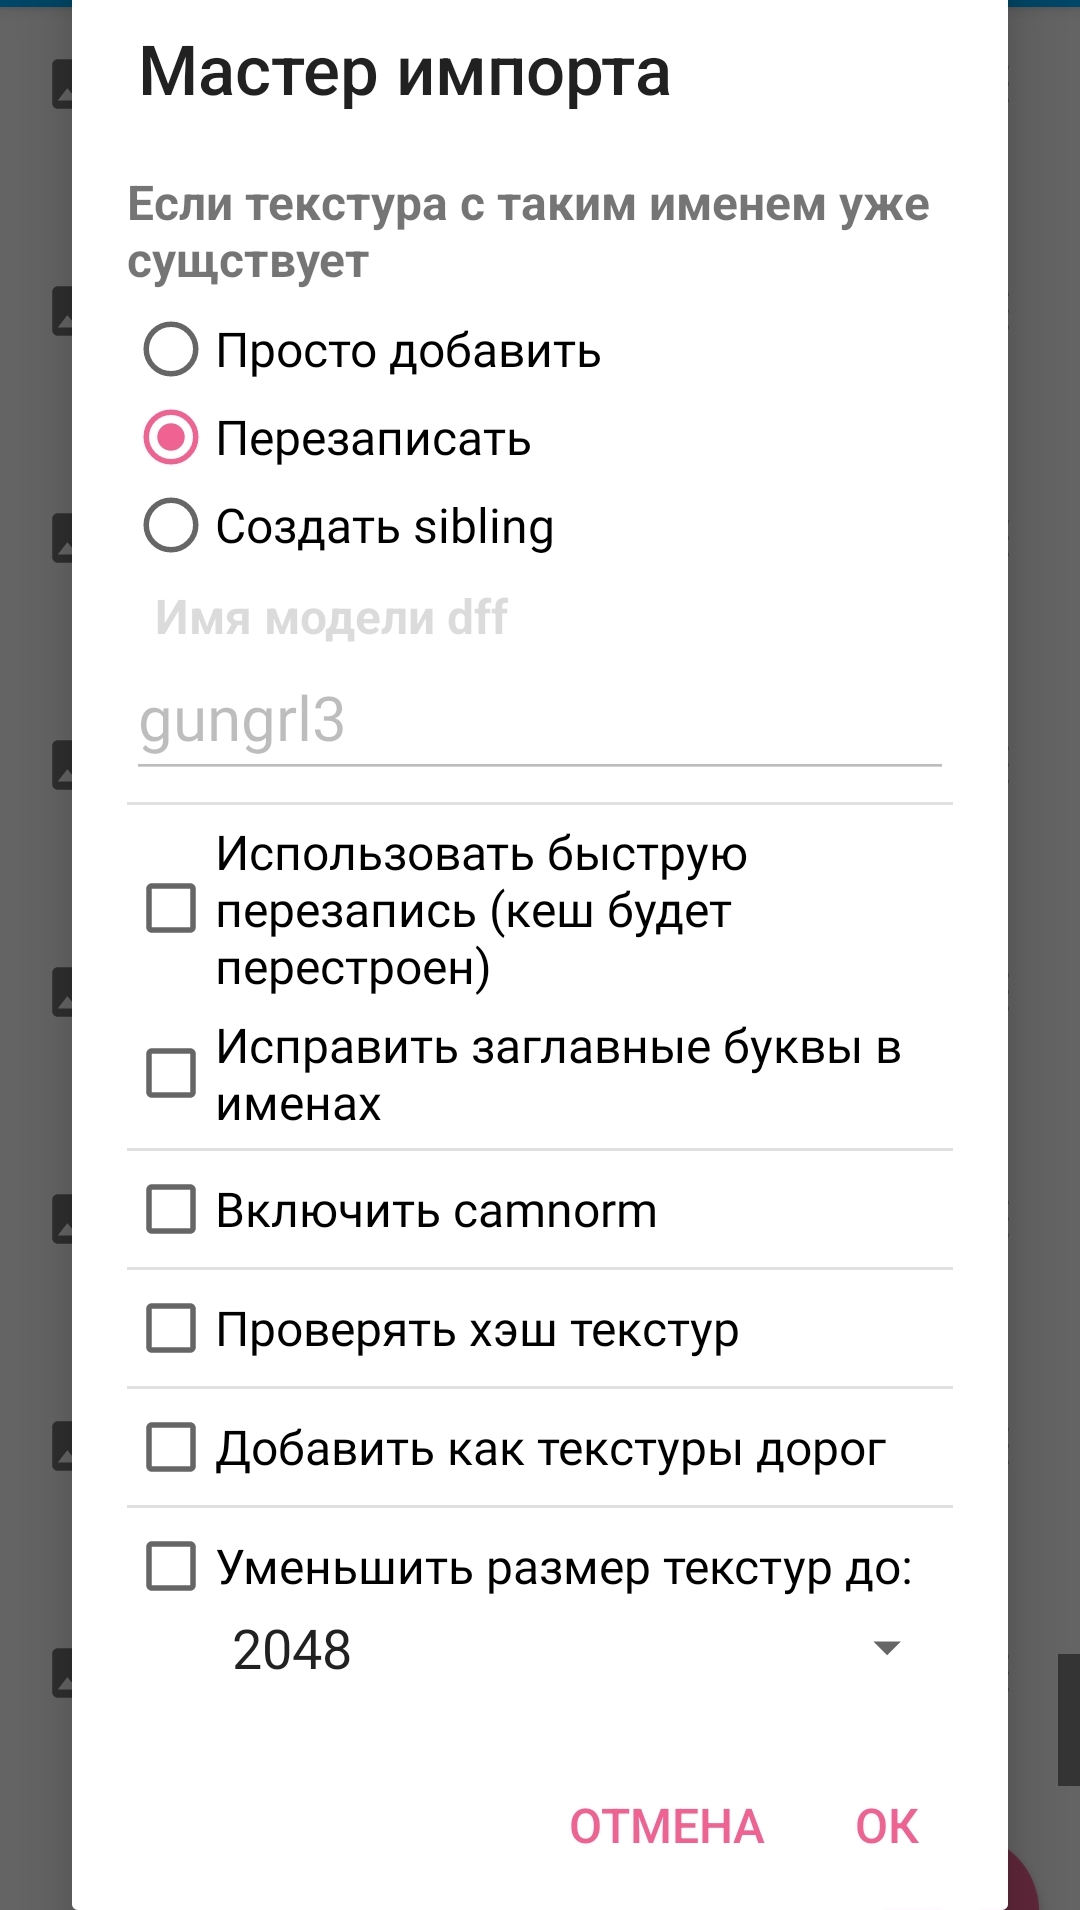This screenshot has width=1080, height=1910.
Task: Tap the topmost image icon behind the dialog
Action: (61, 84)
